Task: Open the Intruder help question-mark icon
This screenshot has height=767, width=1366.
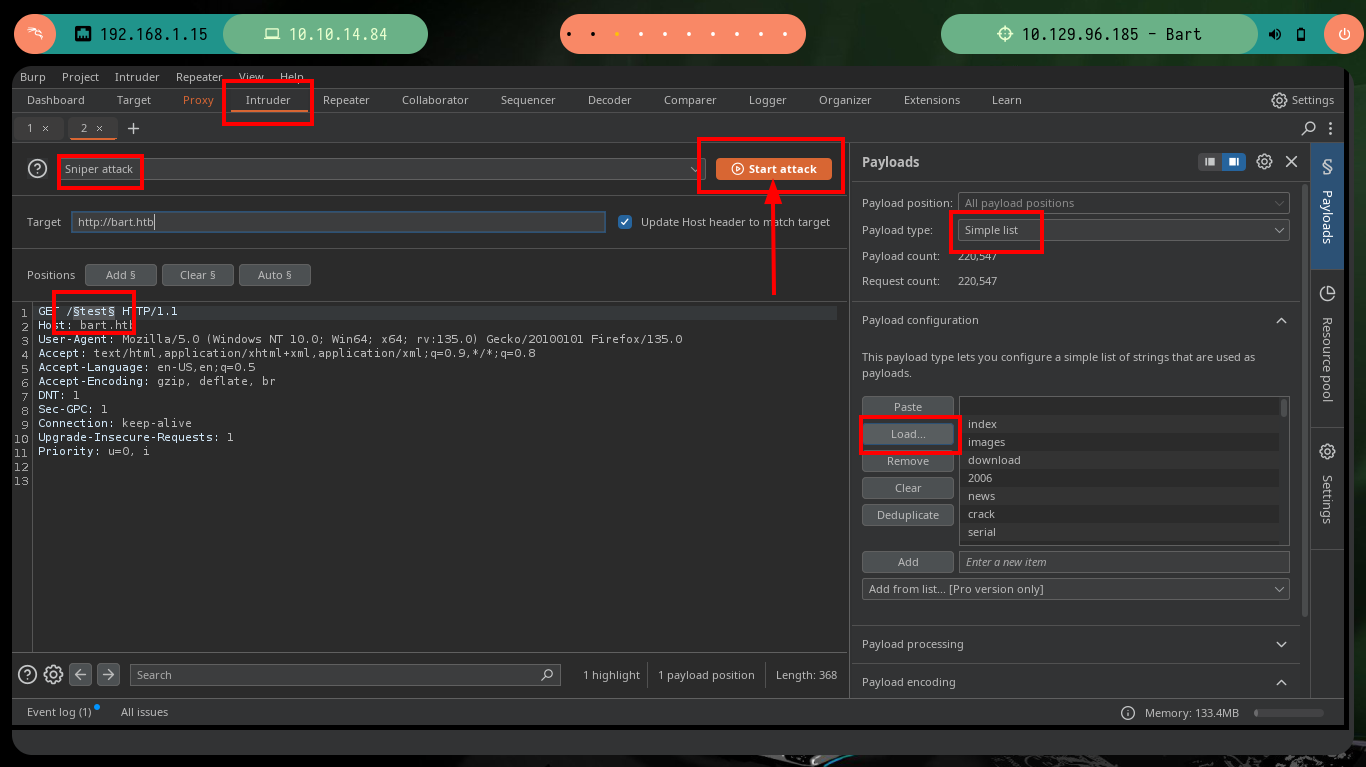Action: [x=37, y=169]
